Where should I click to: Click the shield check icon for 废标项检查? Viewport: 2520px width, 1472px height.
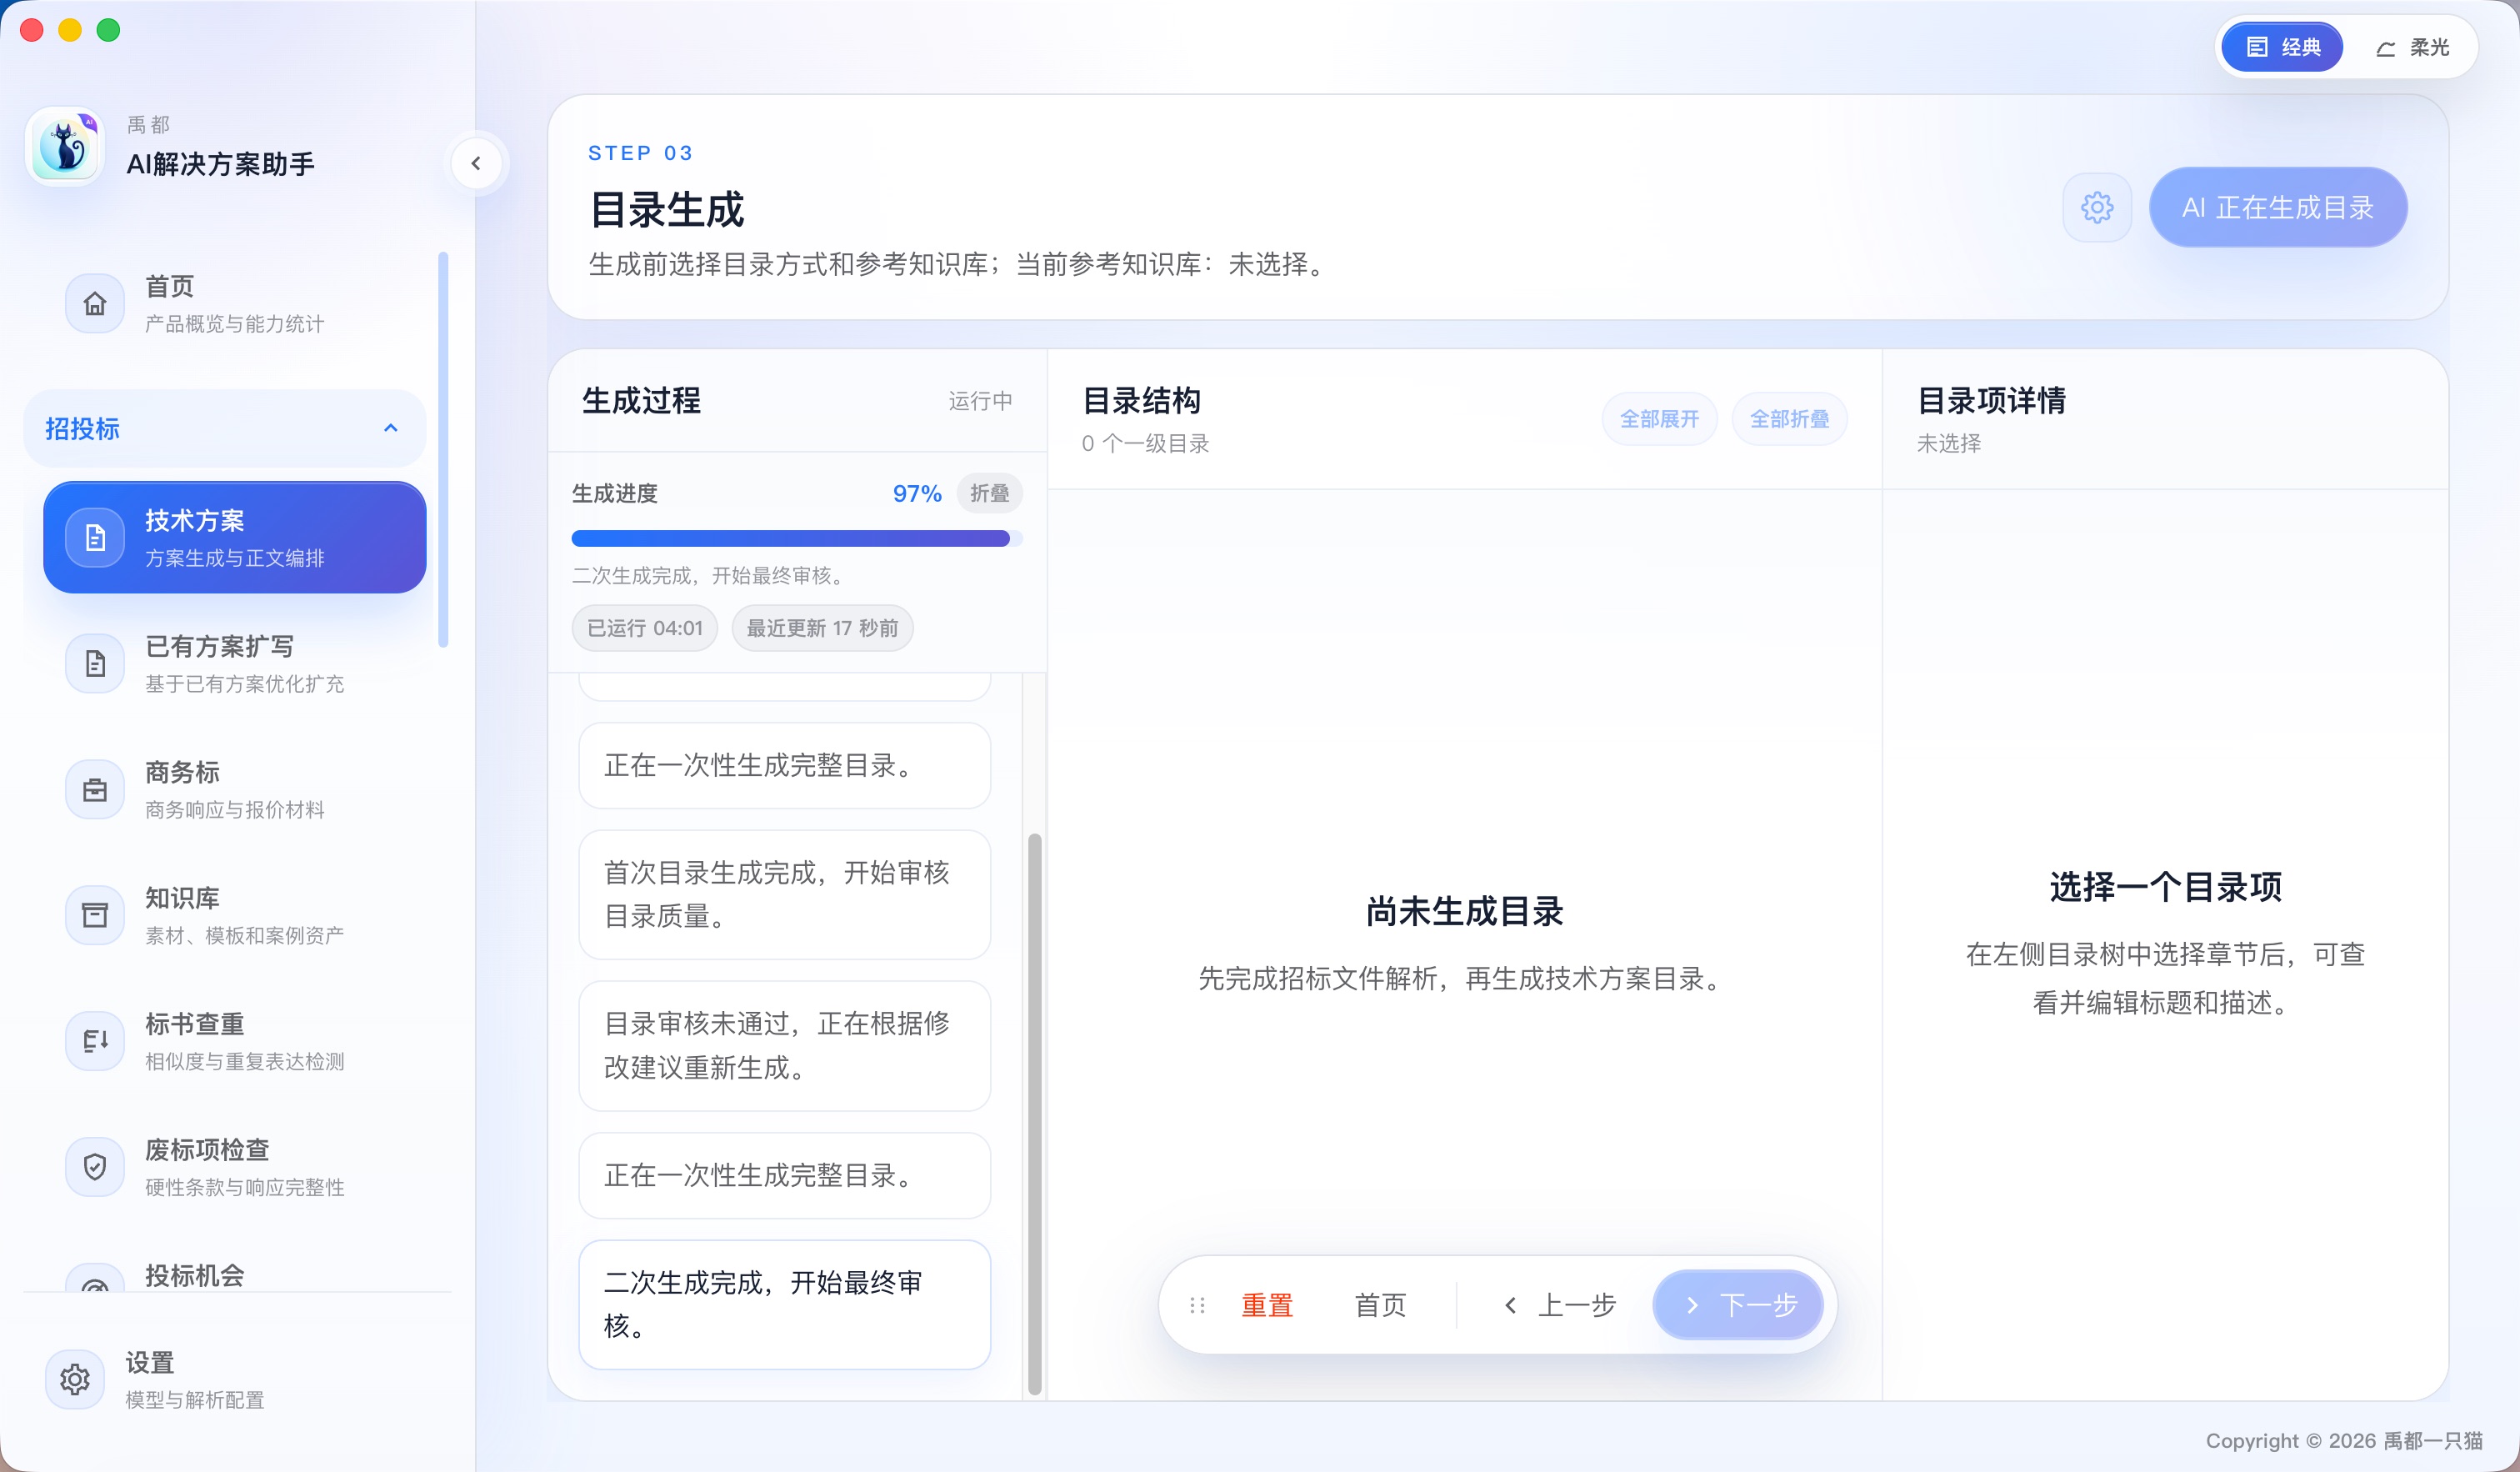(95, 1167)
